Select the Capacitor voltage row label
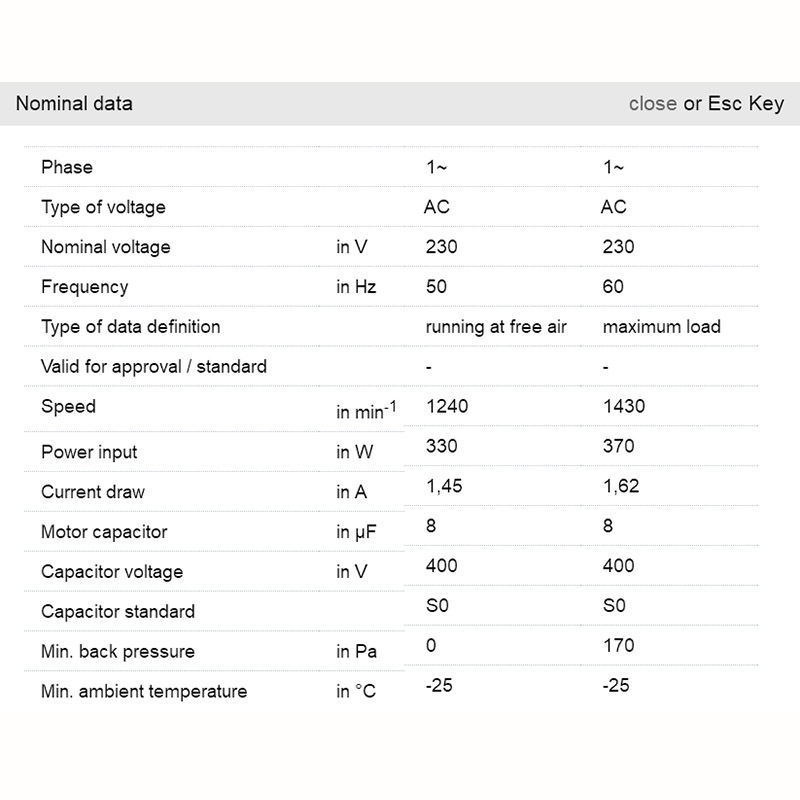 click(112, 572)
